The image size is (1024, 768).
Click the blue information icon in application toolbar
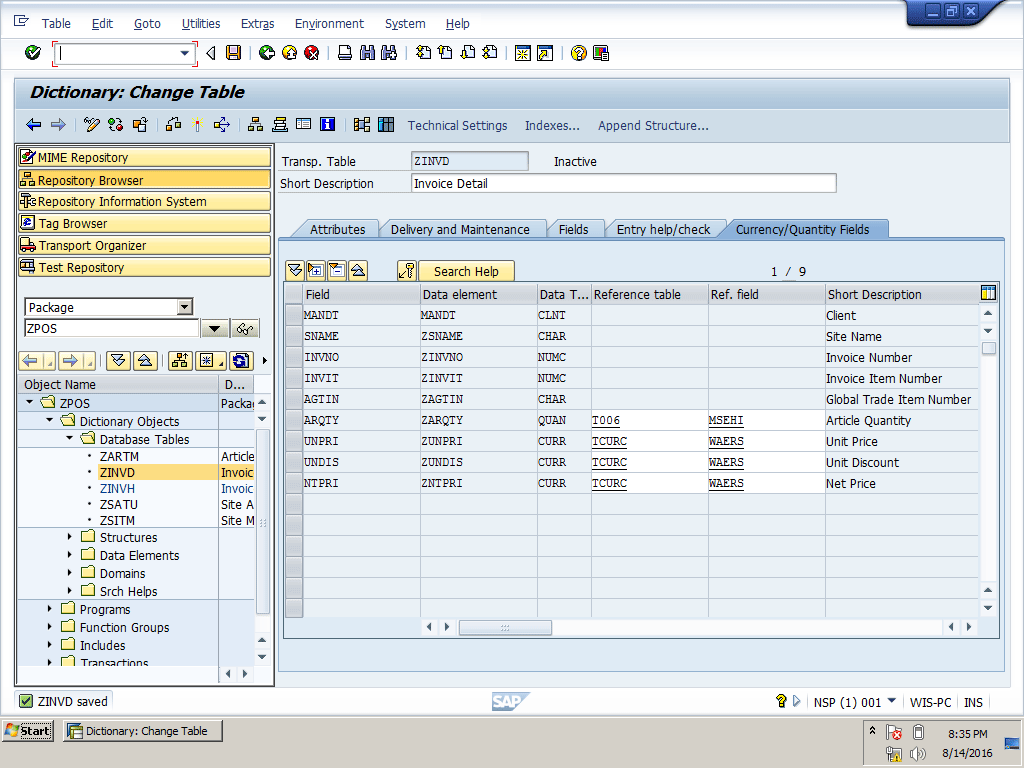(x=327, y=125)
